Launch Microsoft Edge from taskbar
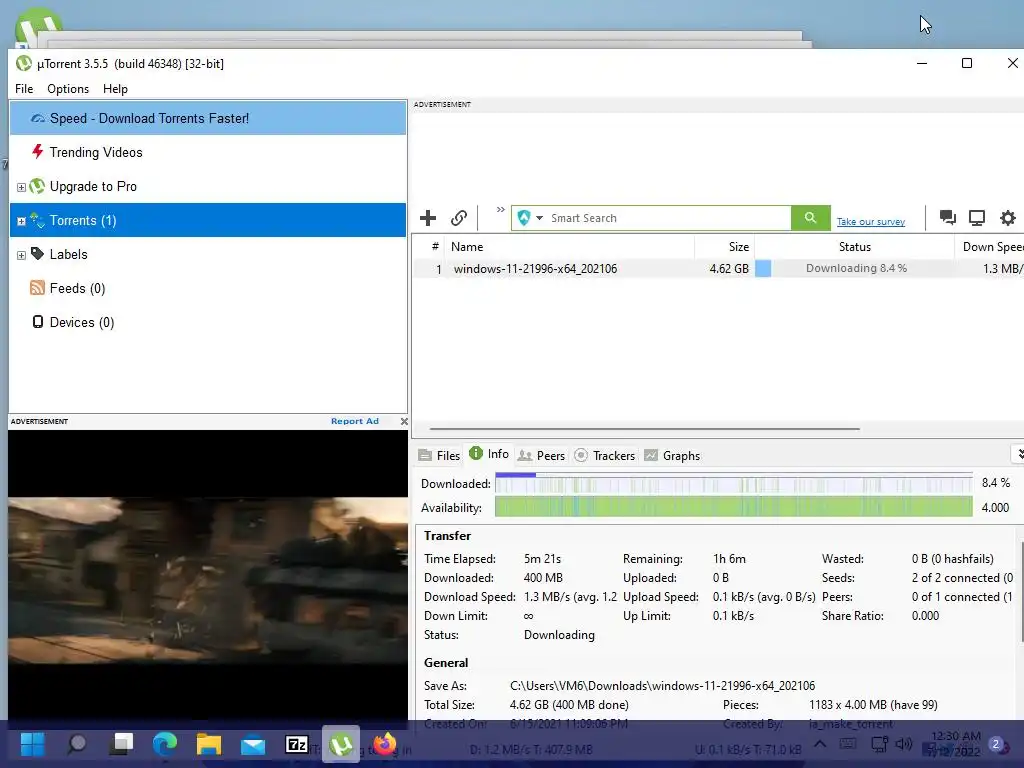Viewport: 1024px width, 768px height. pos(165,744)
